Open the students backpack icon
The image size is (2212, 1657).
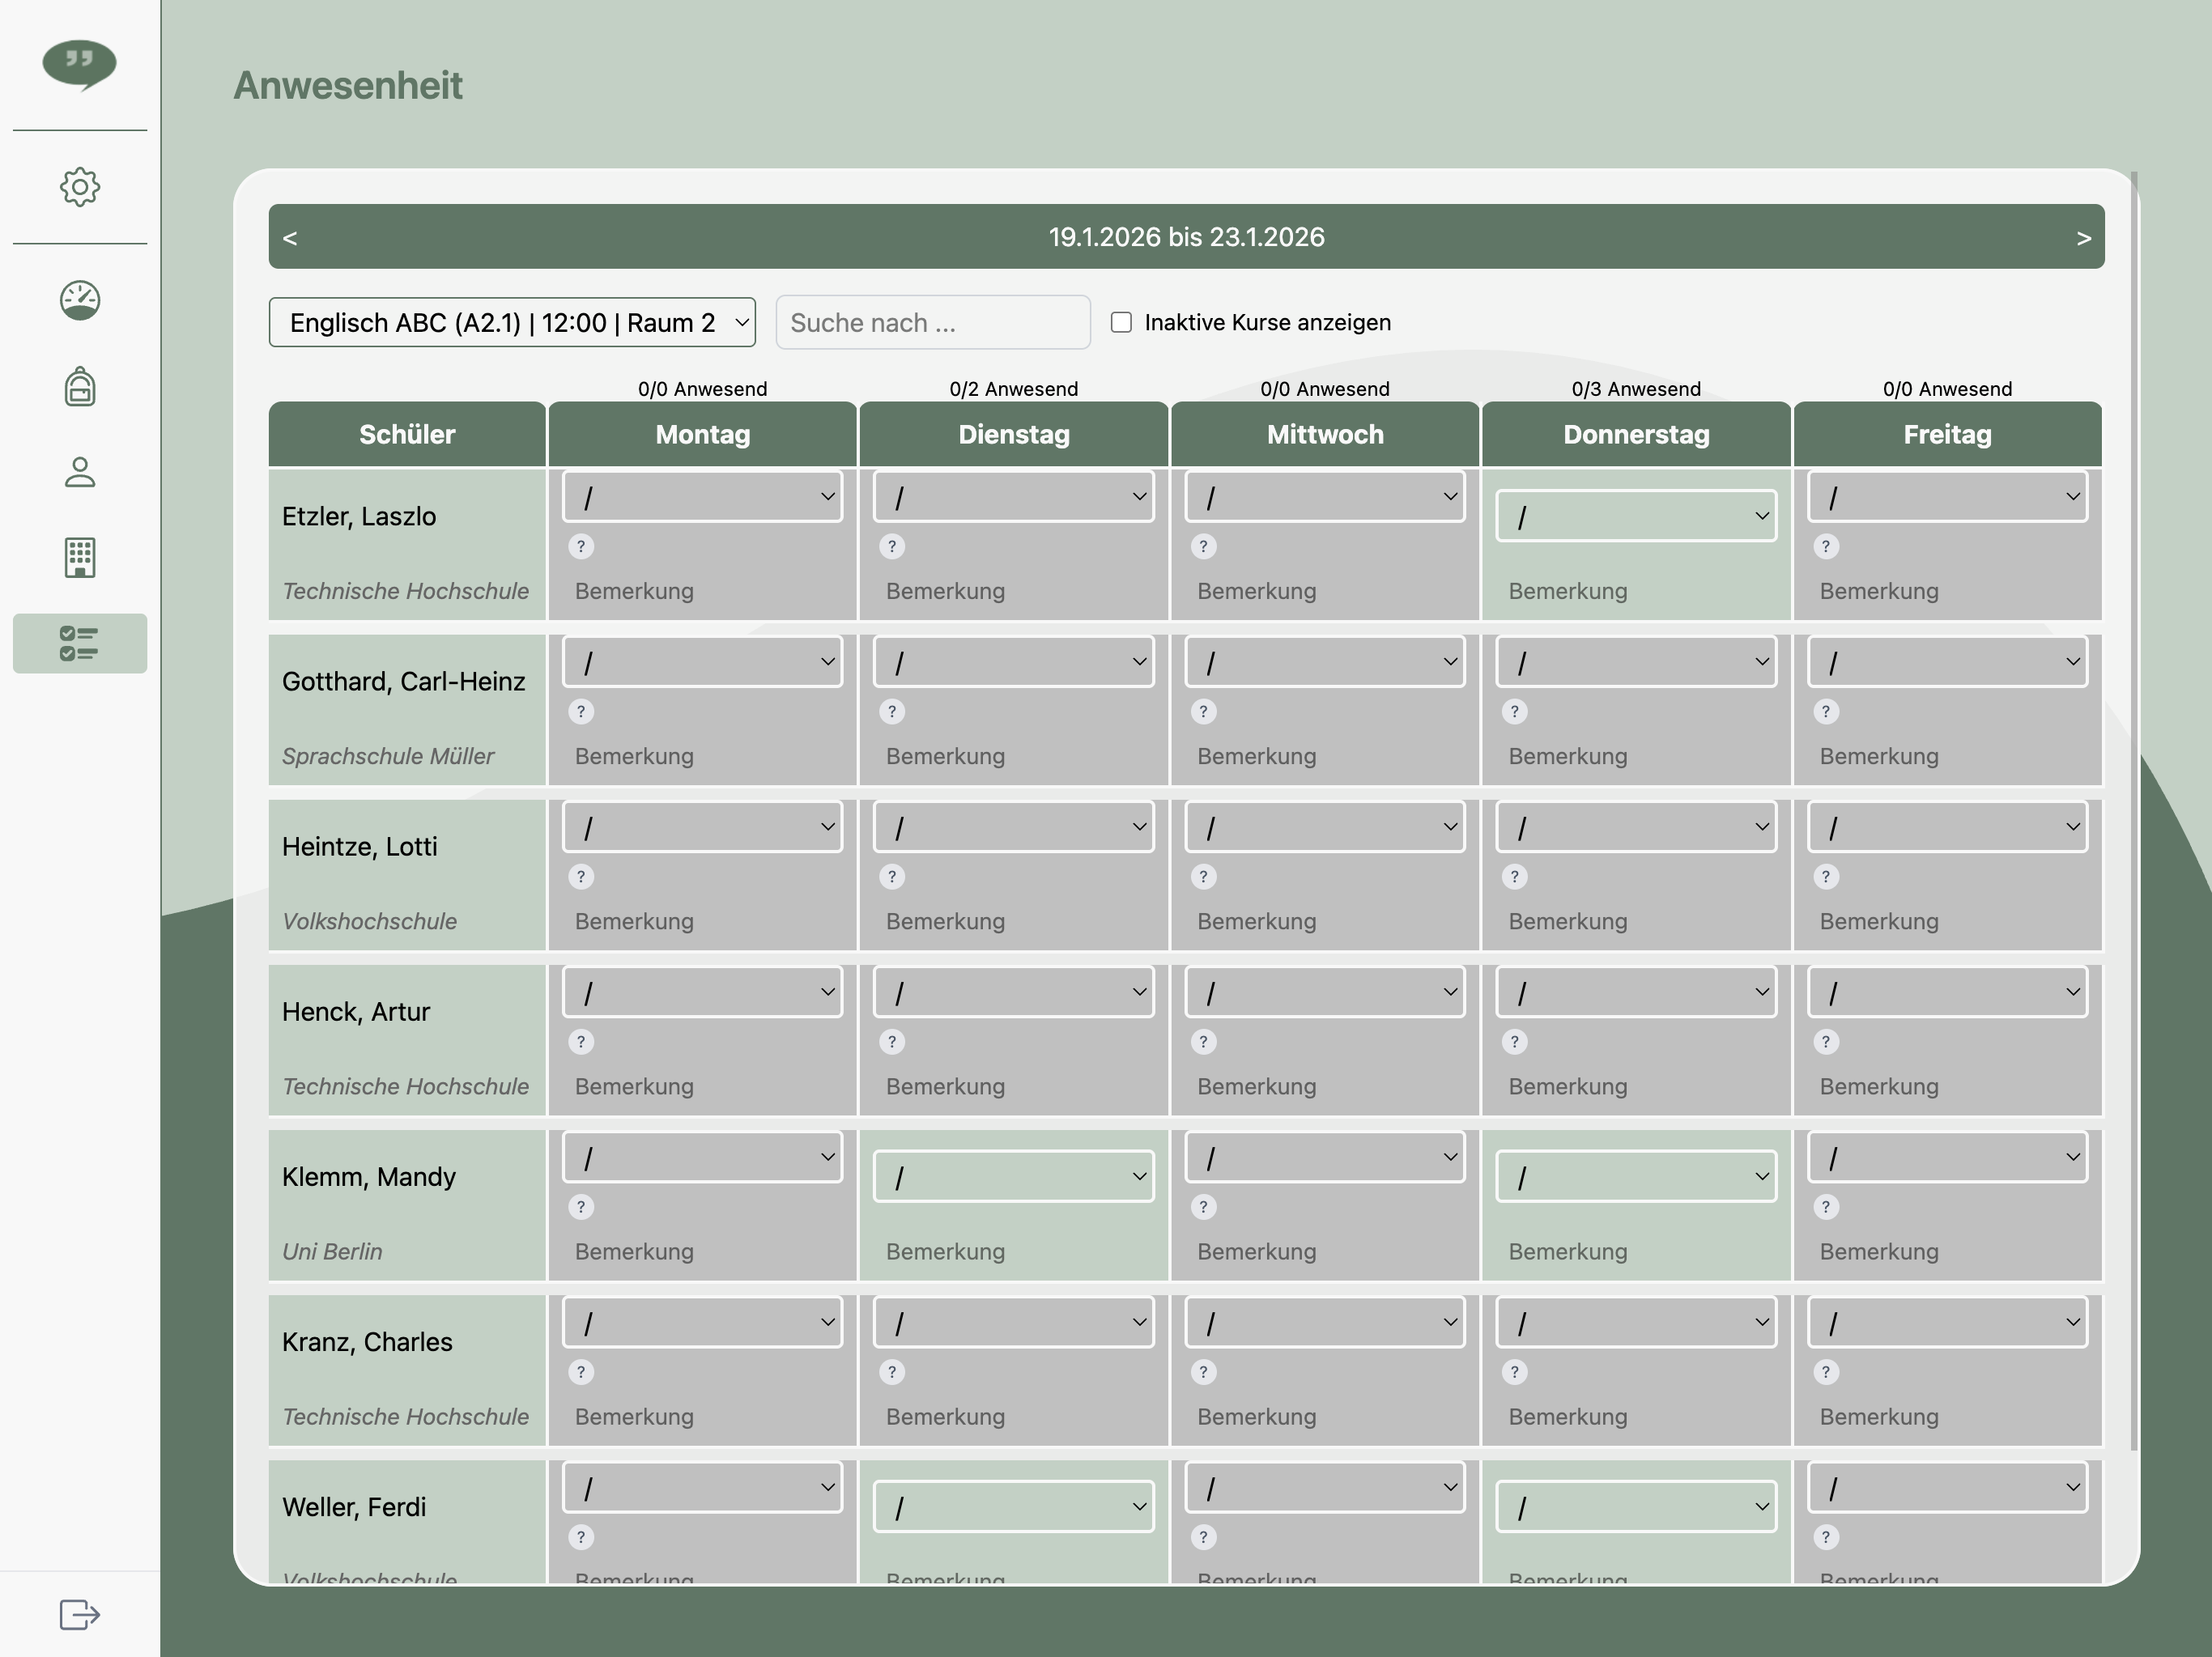(80, 386)
